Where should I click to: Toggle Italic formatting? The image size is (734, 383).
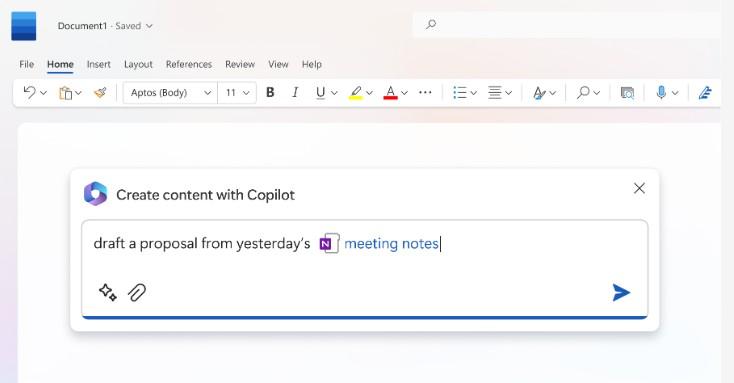(x=295, y=93)
